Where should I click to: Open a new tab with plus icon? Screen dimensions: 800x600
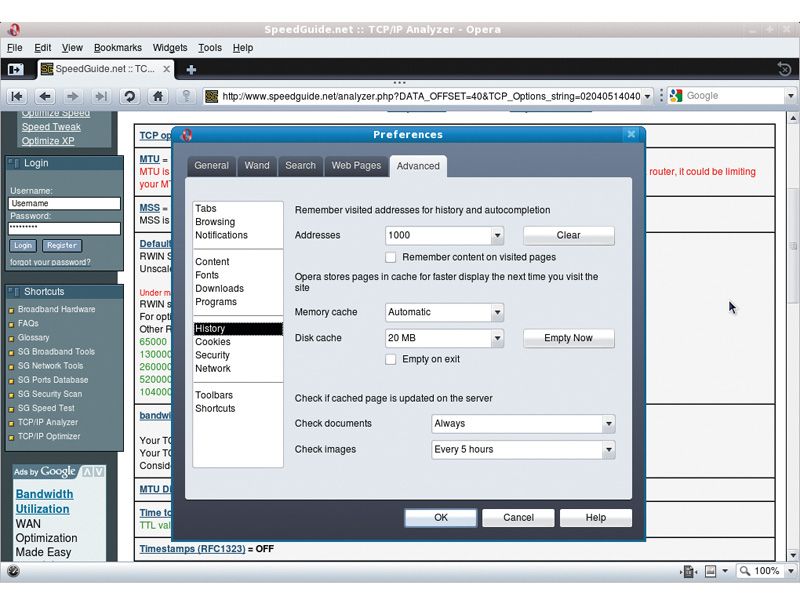pyautogui.click(x=191, y=69)
